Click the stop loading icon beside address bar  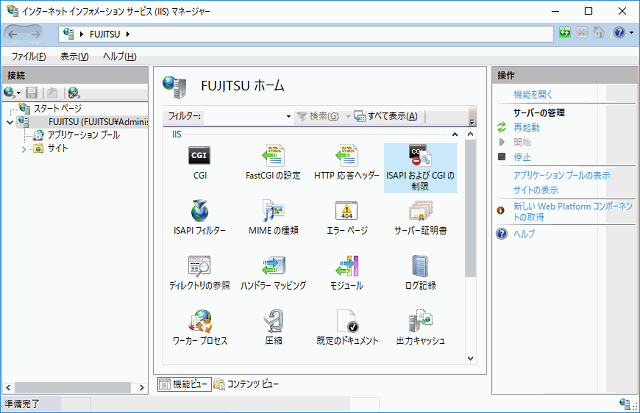(x=582, y=33)
